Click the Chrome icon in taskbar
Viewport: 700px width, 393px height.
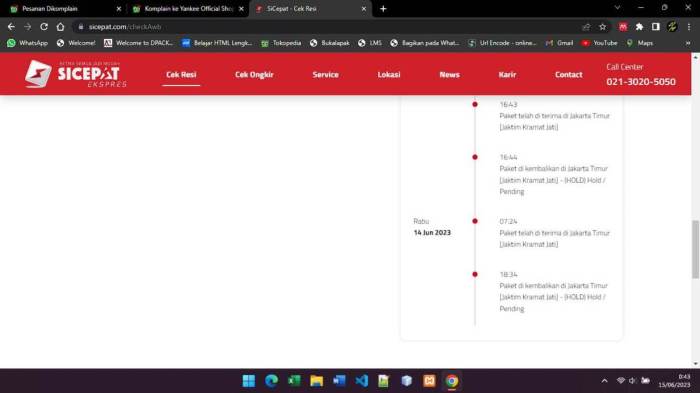(x=452, y=381)
